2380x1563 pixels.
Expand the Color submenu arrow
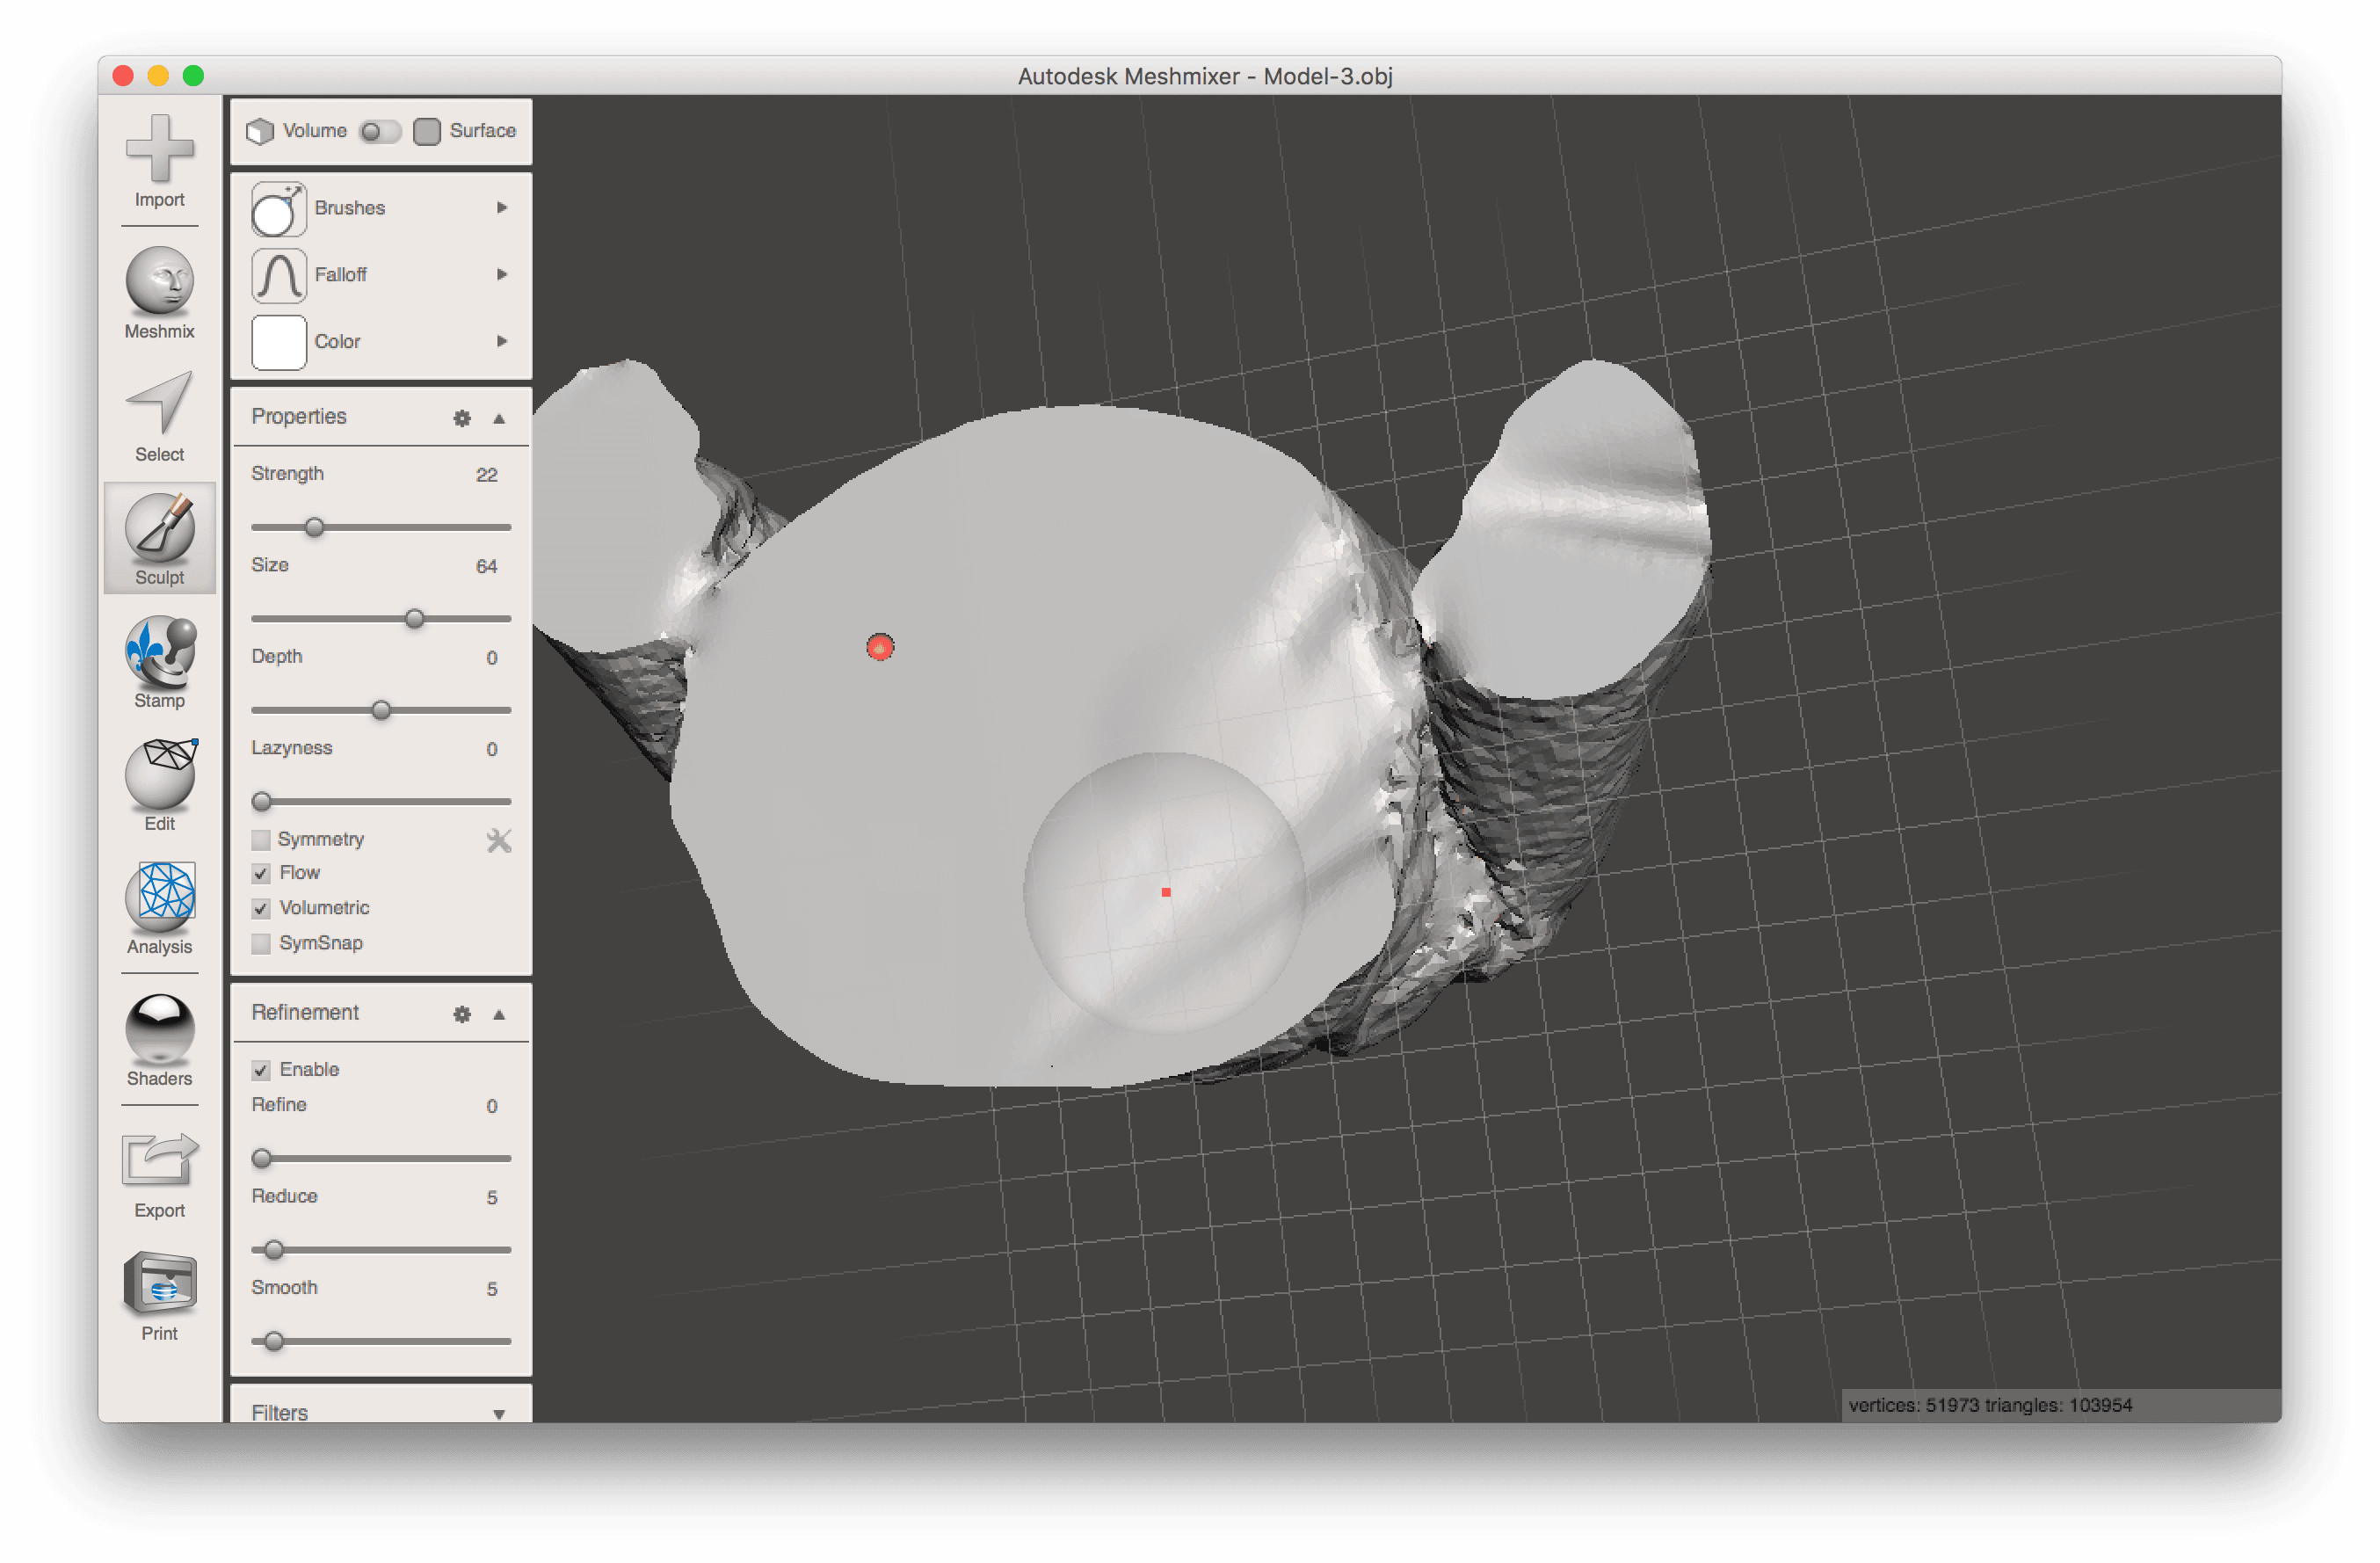click(x=502, y=342)
